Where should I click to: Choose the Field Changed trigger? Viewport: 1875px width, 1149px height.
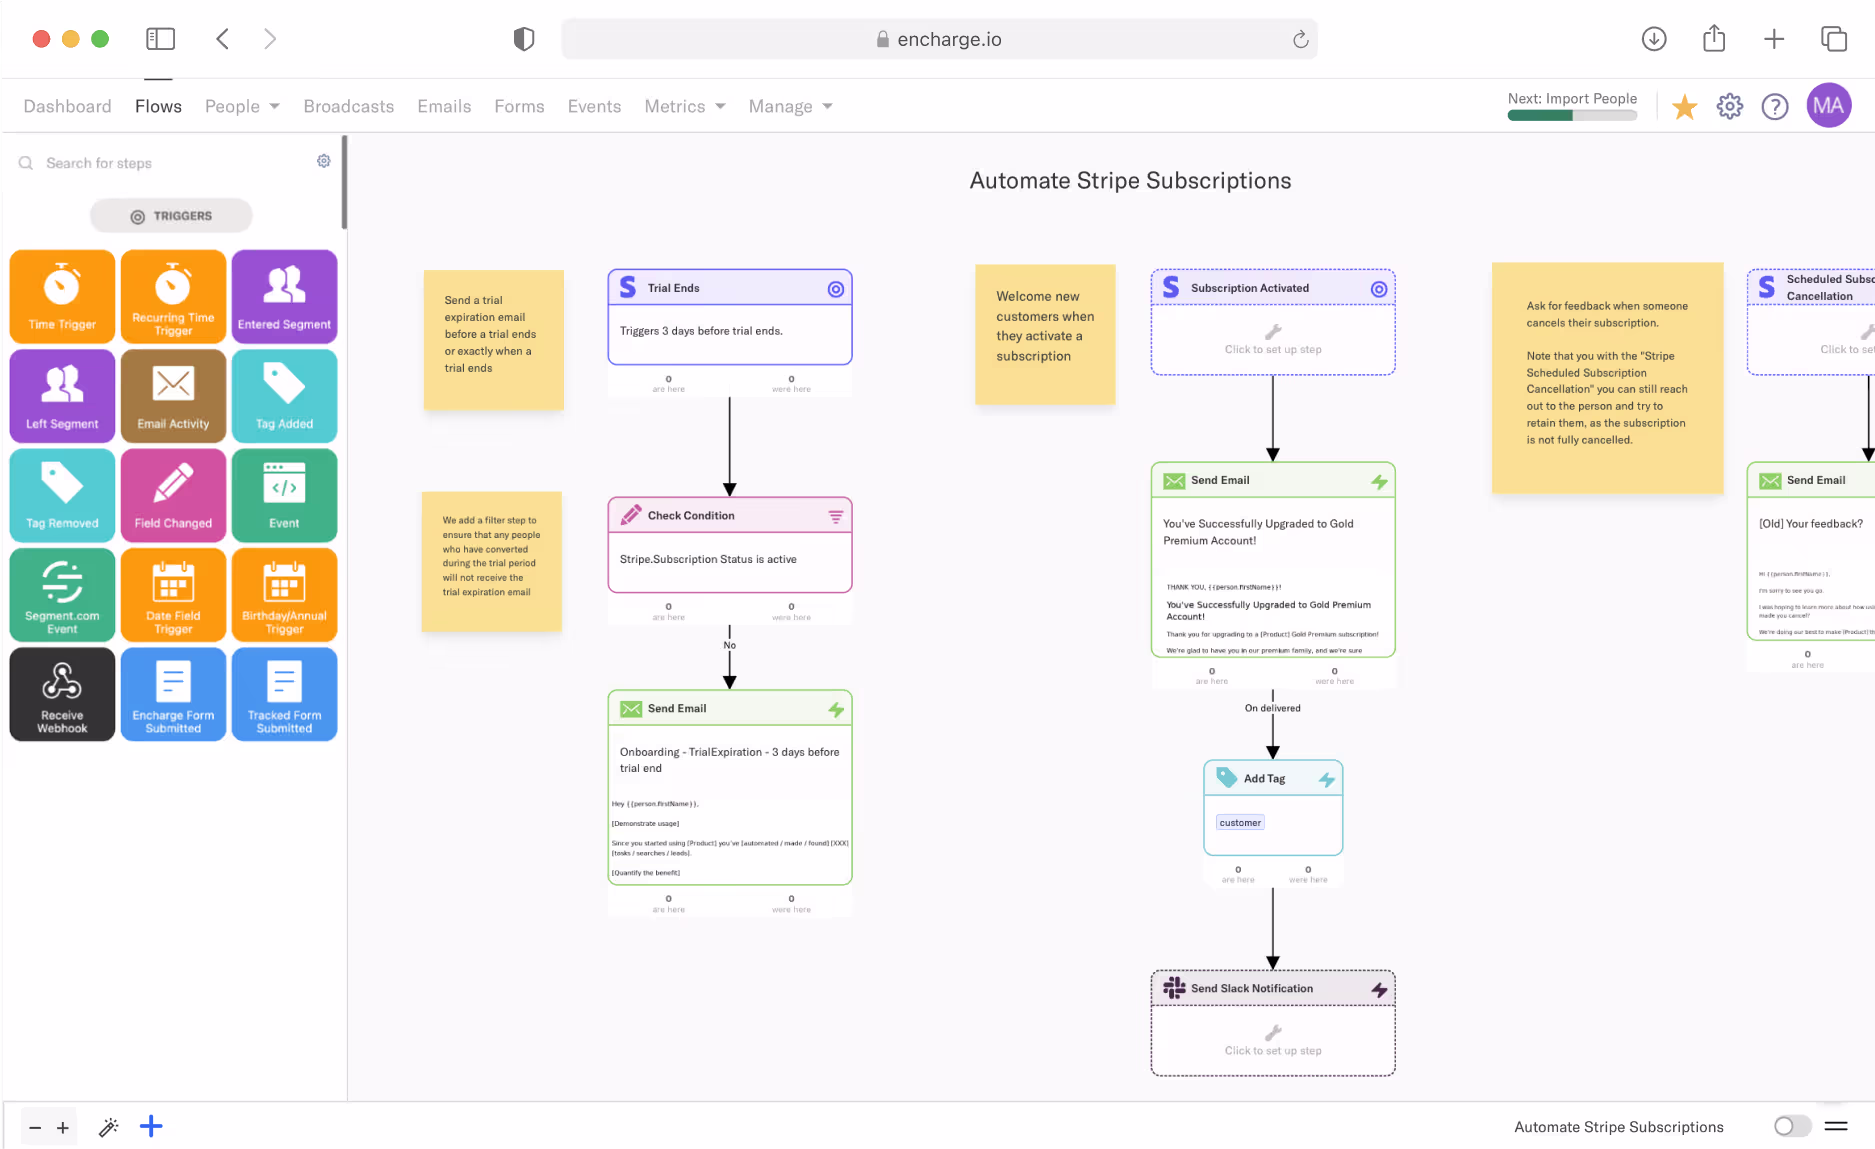(x=173, y=495)
